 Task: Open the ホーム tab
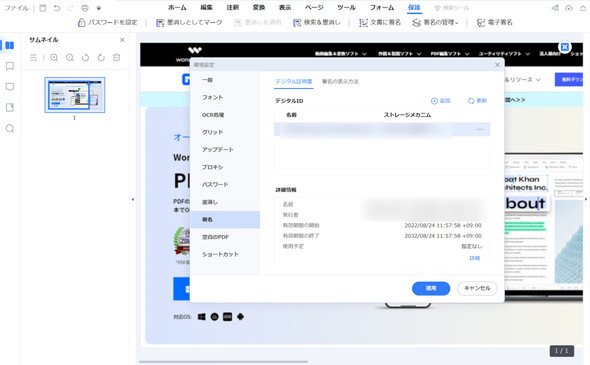177,8
